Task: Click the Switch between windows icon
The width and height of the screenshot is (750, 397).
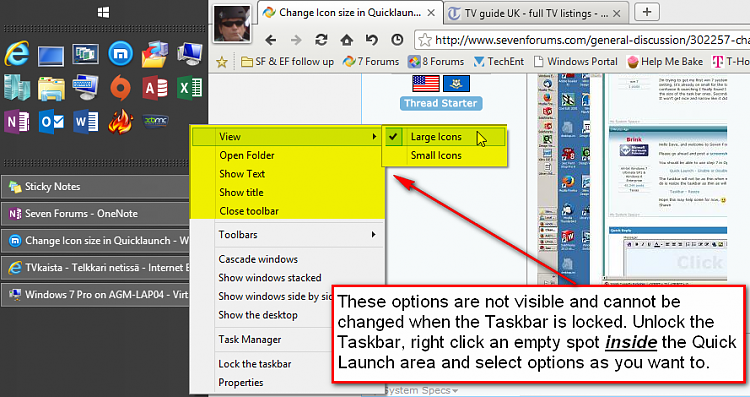Action: click(x=86, y=54)
